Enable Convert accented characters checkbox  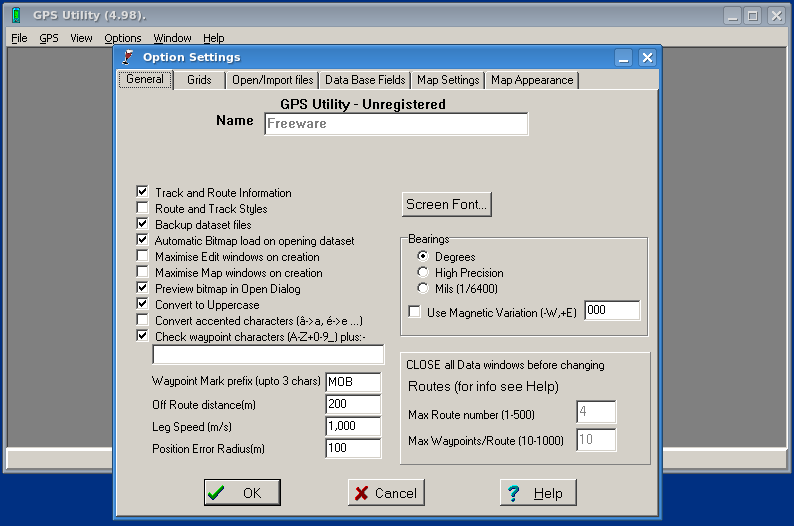[142, 320]
